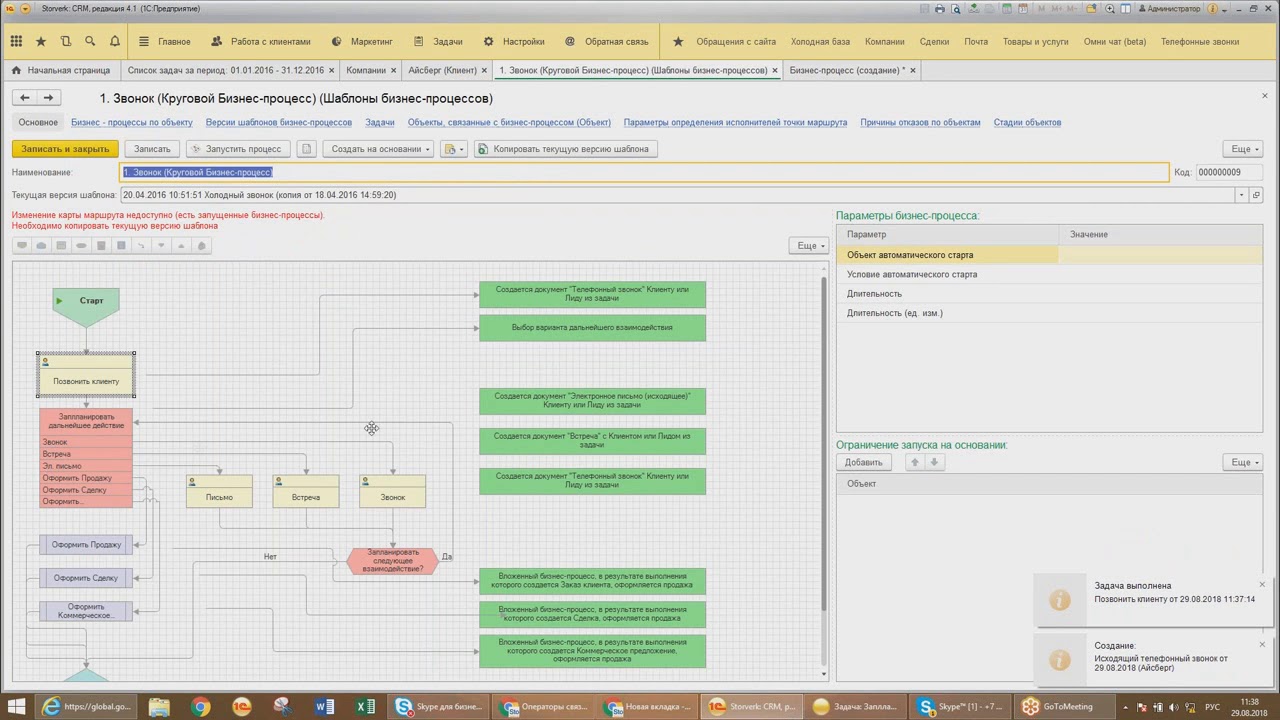Click the report document icon button
This screenshot has width=1280, height=720.
click(x=307, y=149)
